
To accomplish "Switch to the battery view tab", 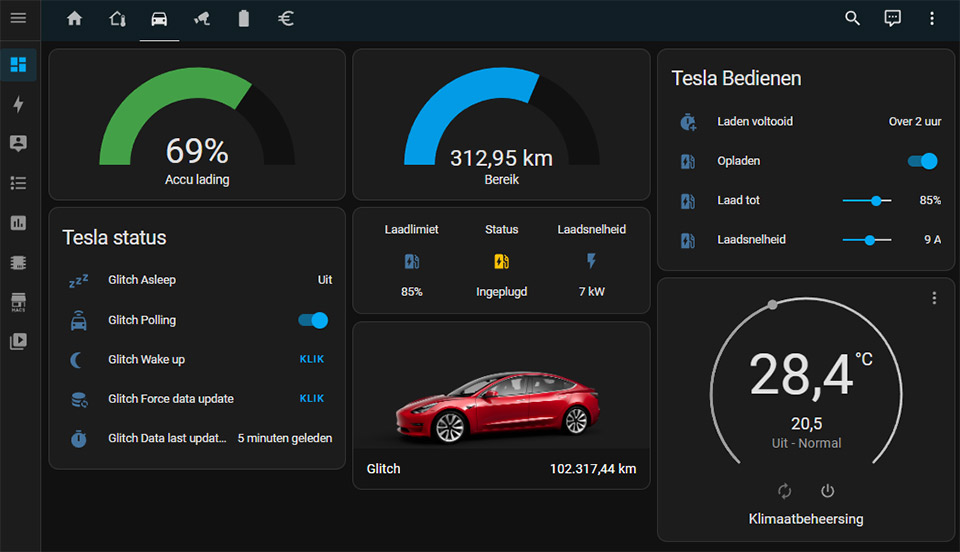I will pos(244,18).
